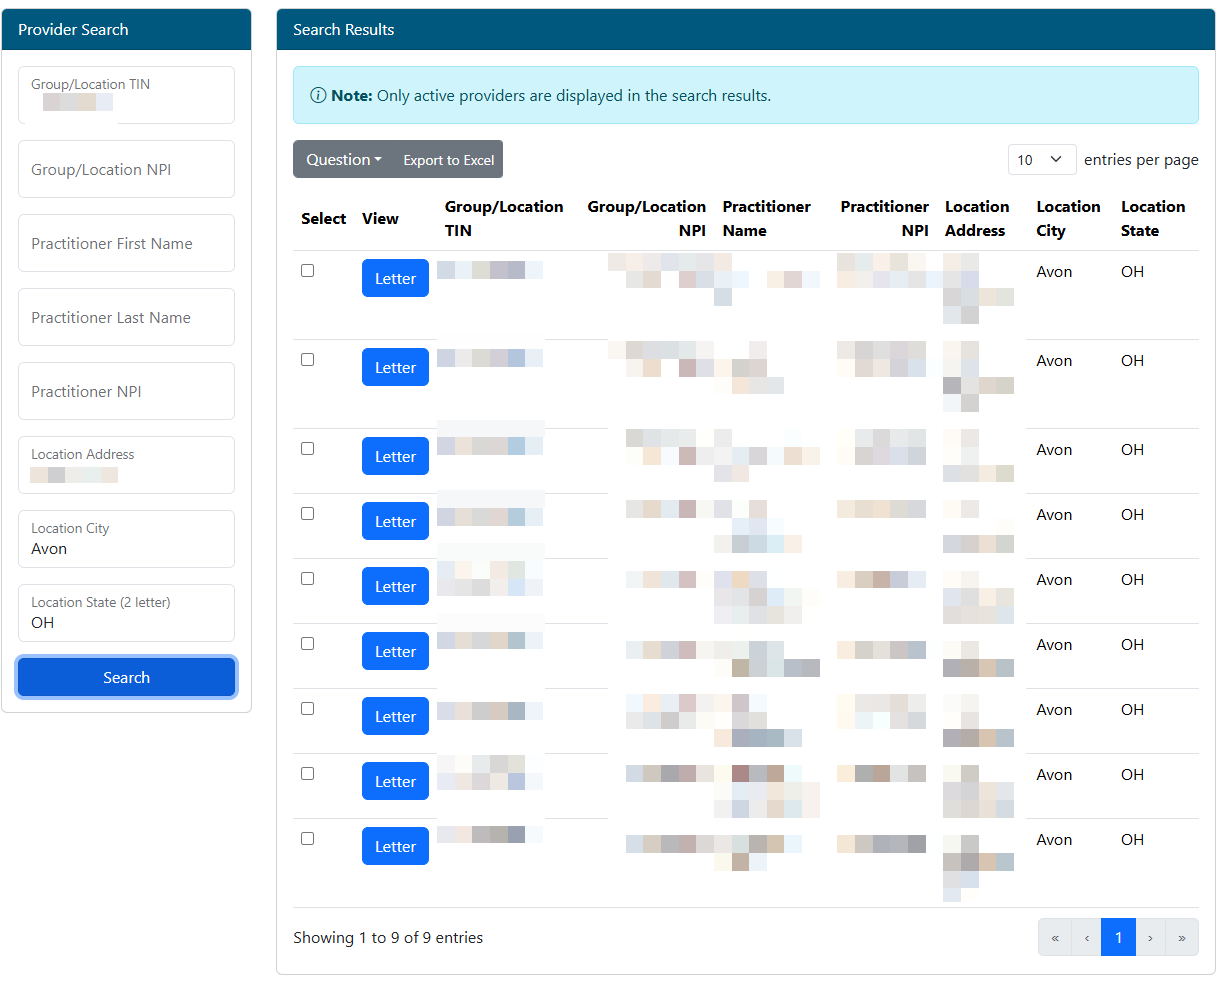Open the Letter for the first result row
The width and height of the screenshot is (1220, 996).
tap(395, 279)
